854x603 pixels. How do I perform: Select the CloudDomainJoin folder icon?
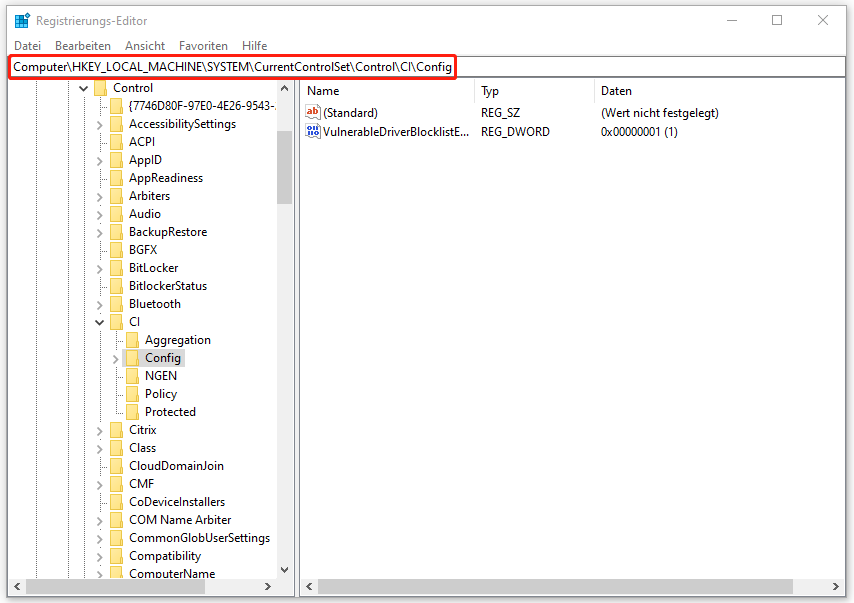[x=116, y=466]
